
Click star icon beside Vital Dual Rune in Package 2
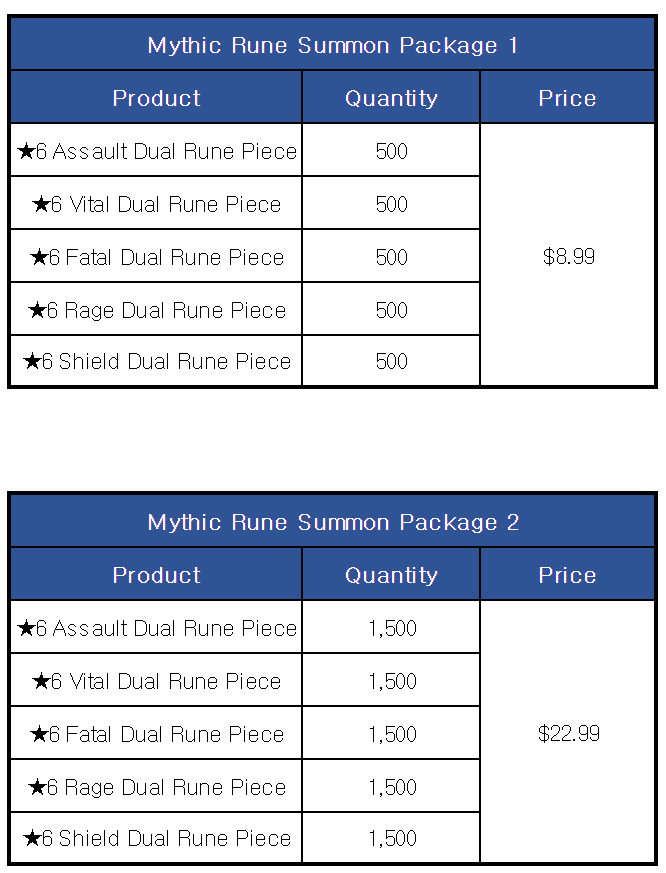point(41,681)
